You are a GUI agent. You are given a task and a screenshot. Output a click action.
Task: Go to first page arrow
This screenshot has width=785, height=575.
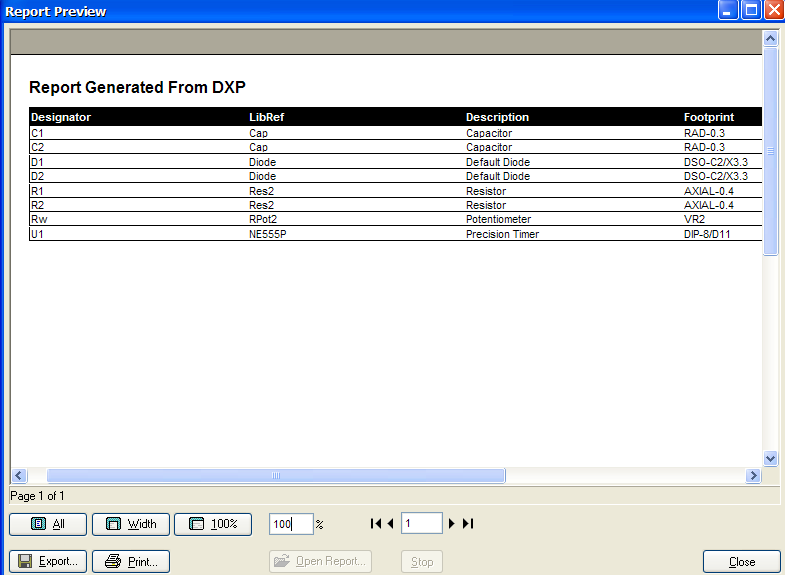tap(375, 523)
